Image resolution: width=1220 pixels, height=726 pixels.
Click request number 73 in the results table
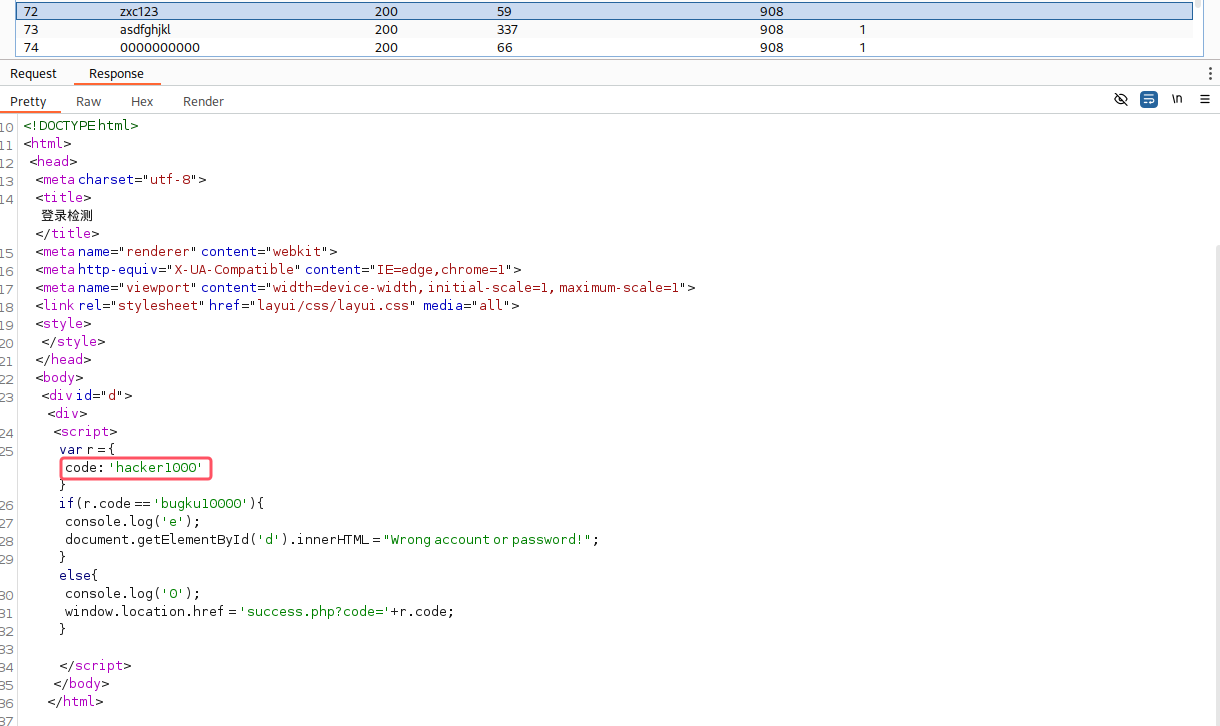tap(30, 29)
